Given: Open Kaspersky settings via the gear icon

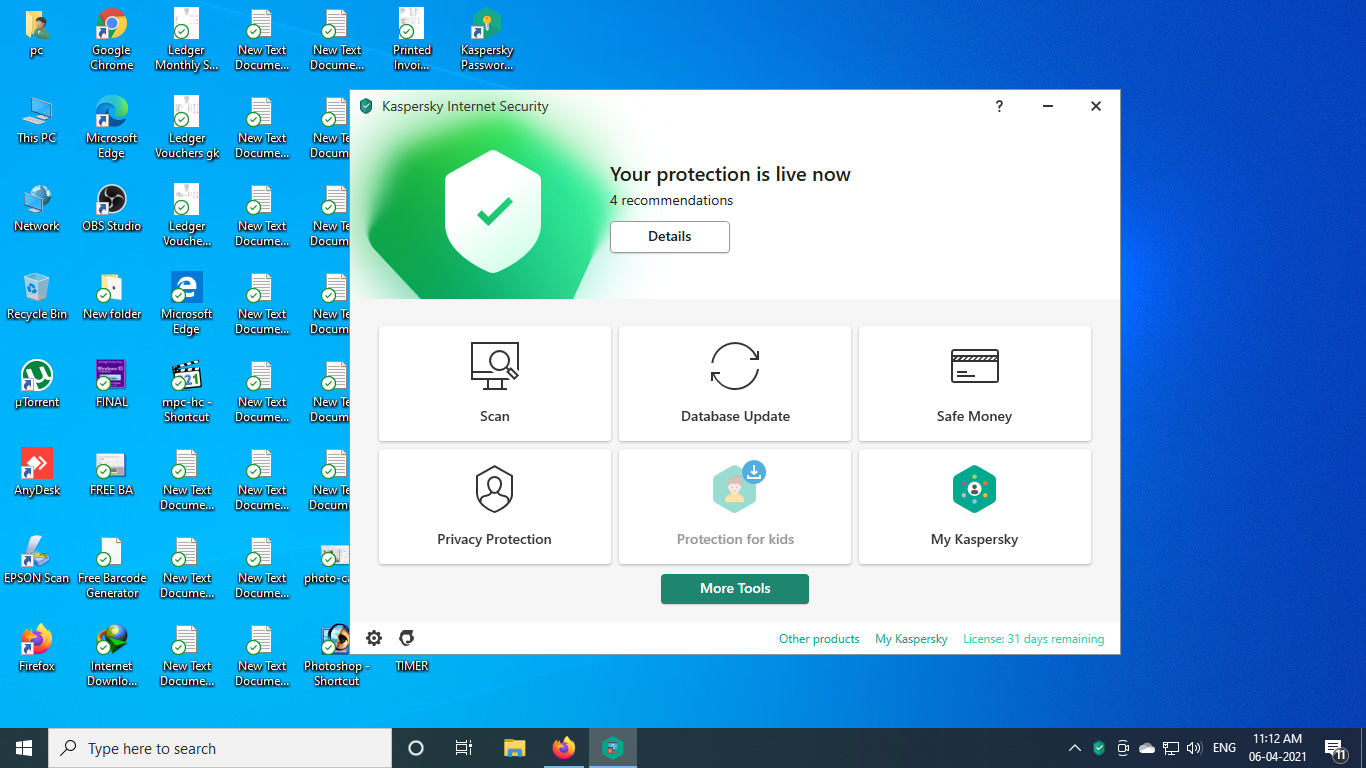Looking at the screenshot, I should pyautogui.click(x=374, y=638).
